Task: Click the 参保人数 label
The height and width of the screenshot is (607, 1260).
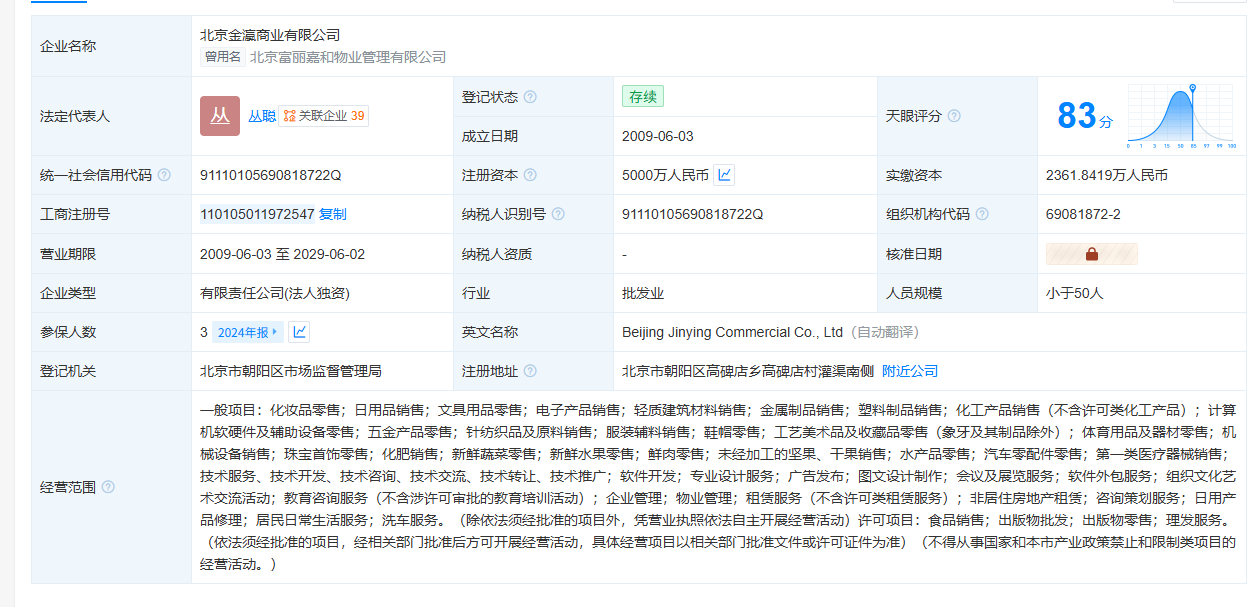Action: [68, 332]
